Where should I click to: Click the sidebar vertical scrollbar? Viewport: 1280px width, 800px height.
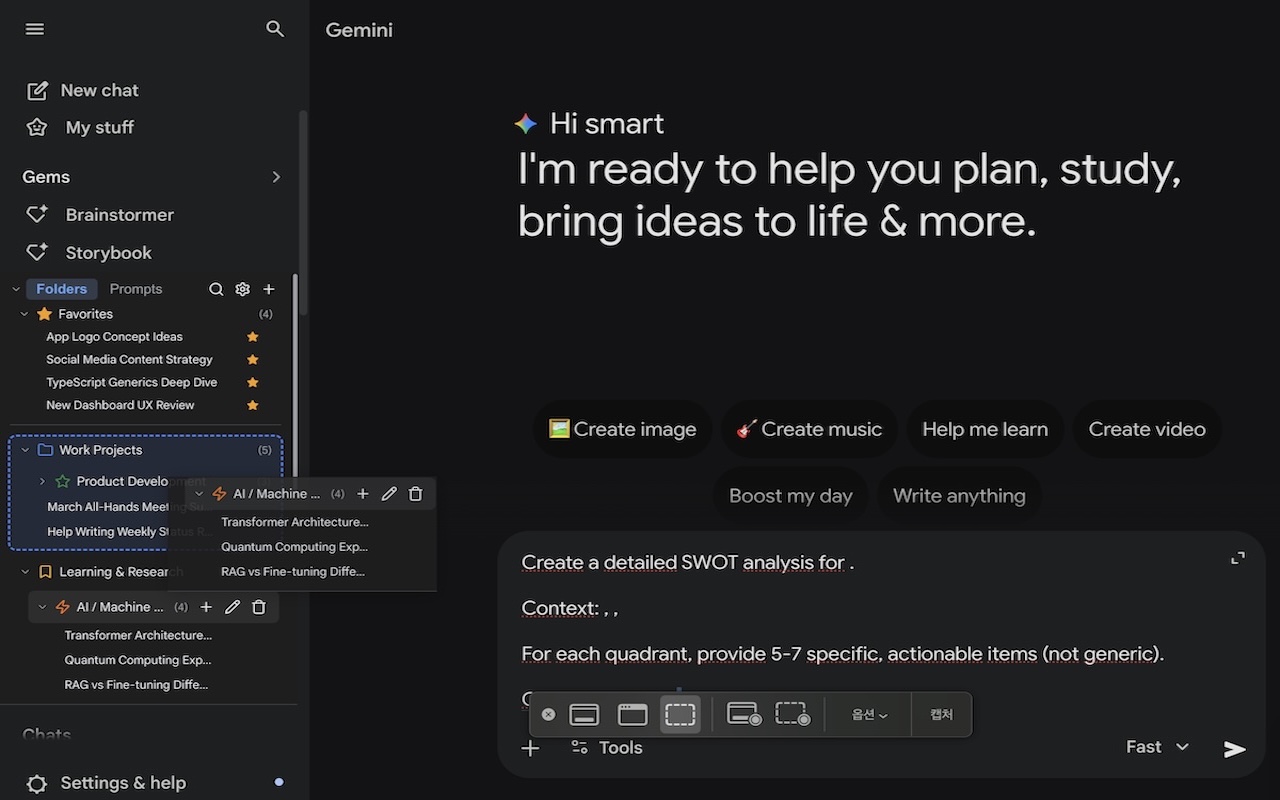tap(303, 213)
